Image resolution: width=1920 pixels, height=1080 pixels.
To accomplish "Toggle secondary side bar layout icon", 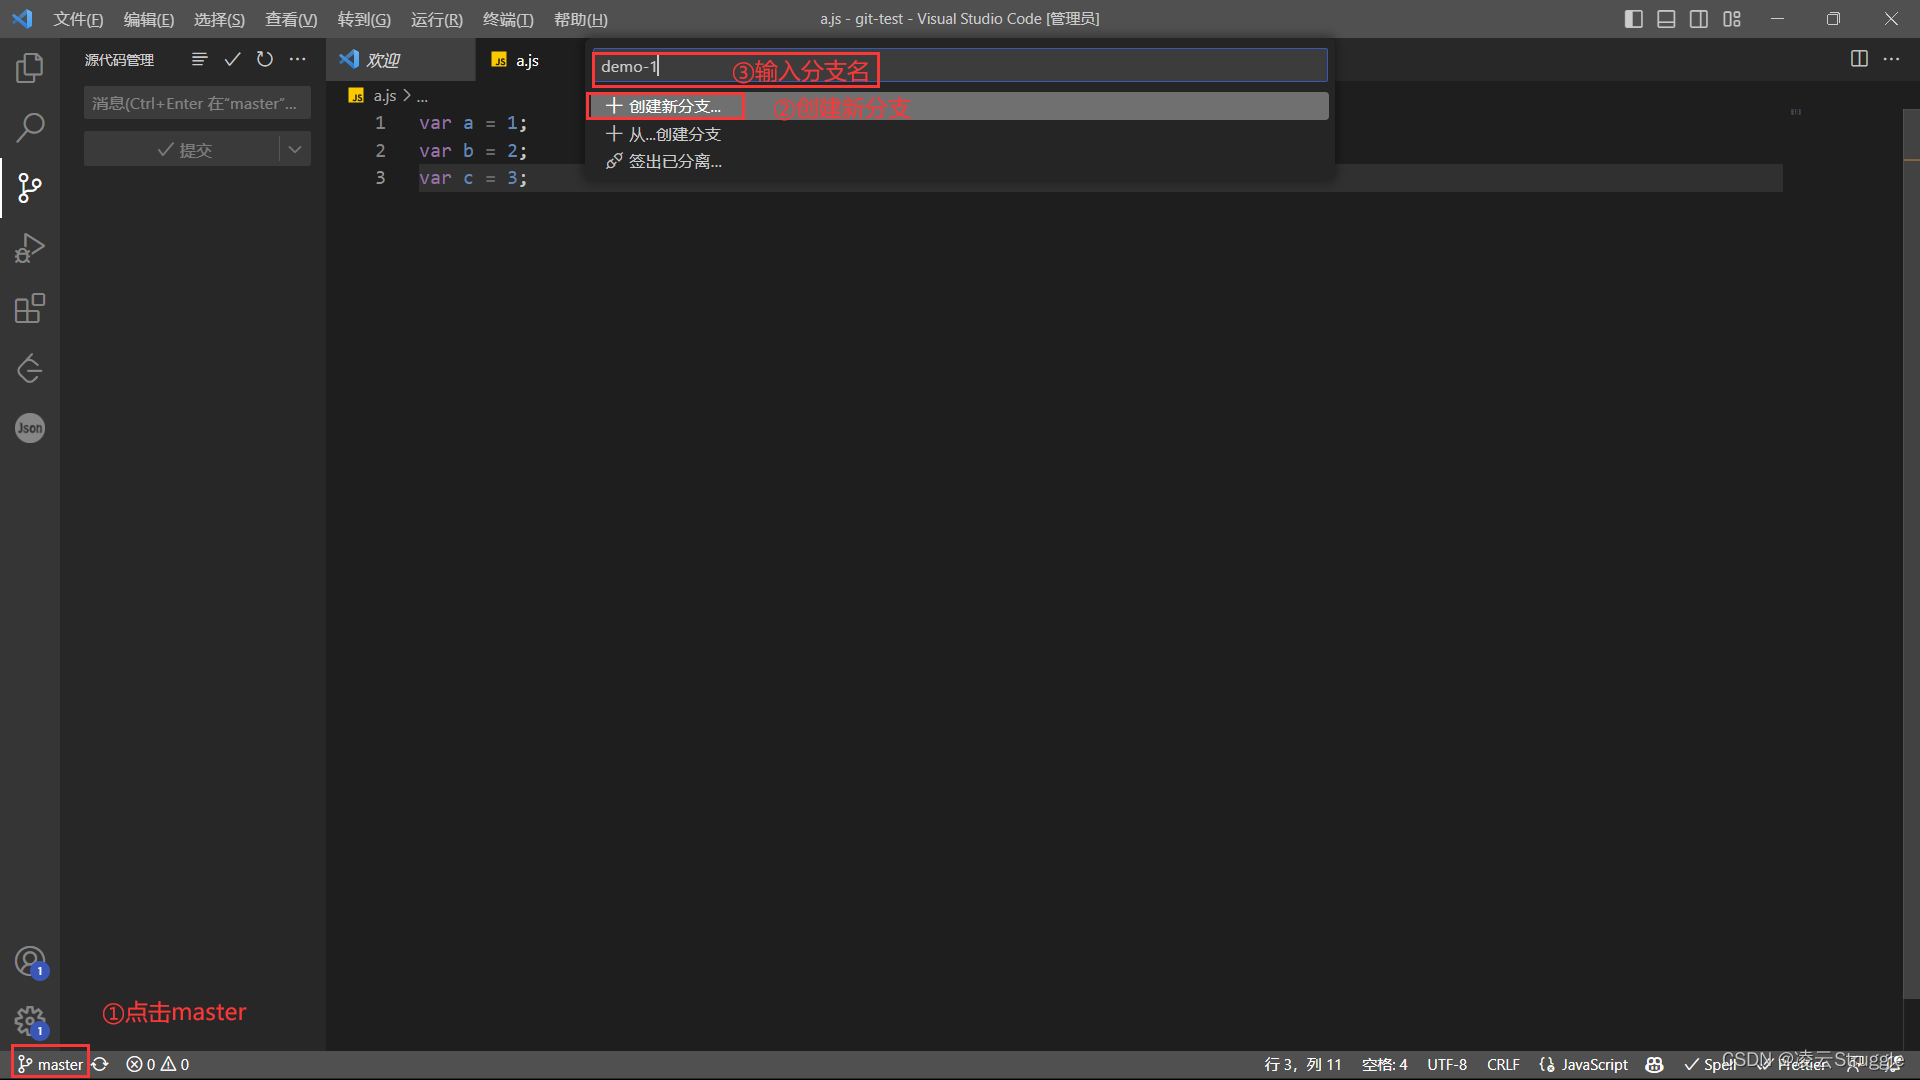I will click(x=1699, y=19).
